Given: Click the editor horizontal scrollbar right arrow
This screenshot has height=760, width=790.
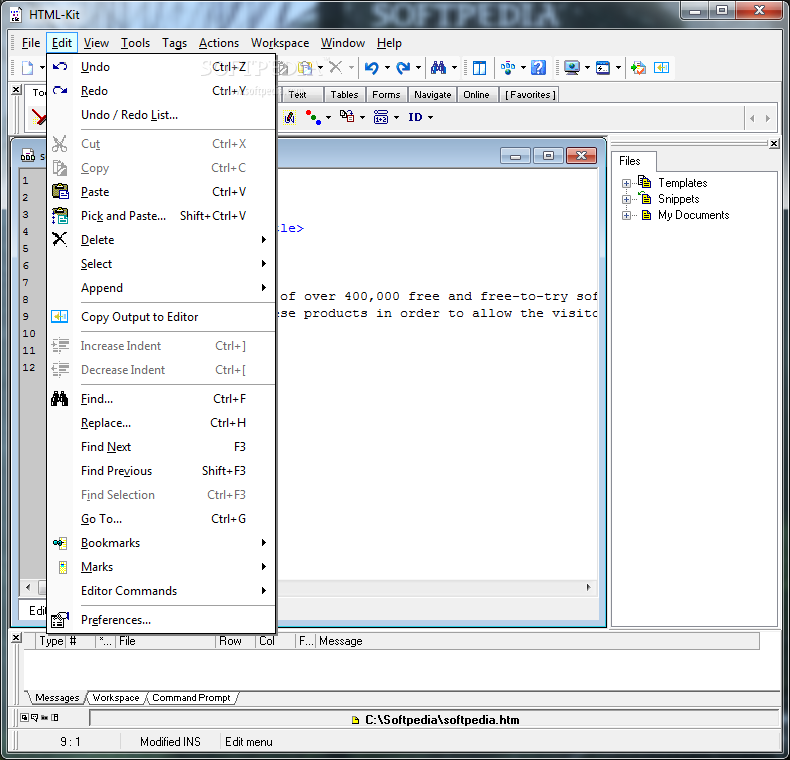Looking at the screenshot, I should 588,588.
